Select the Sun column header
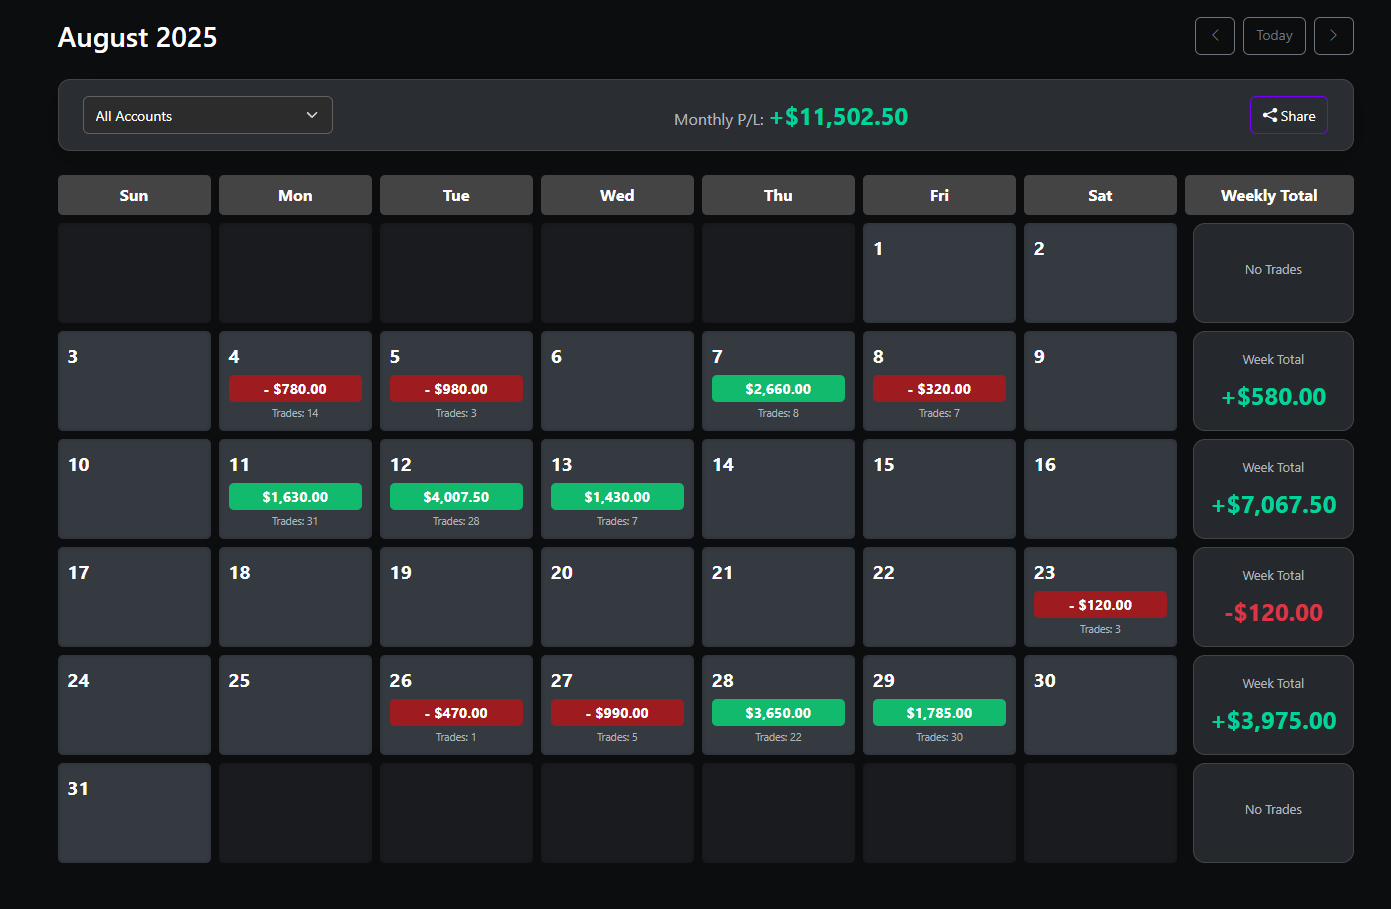This screenshot has width=1391, height=909. (134, 195)
